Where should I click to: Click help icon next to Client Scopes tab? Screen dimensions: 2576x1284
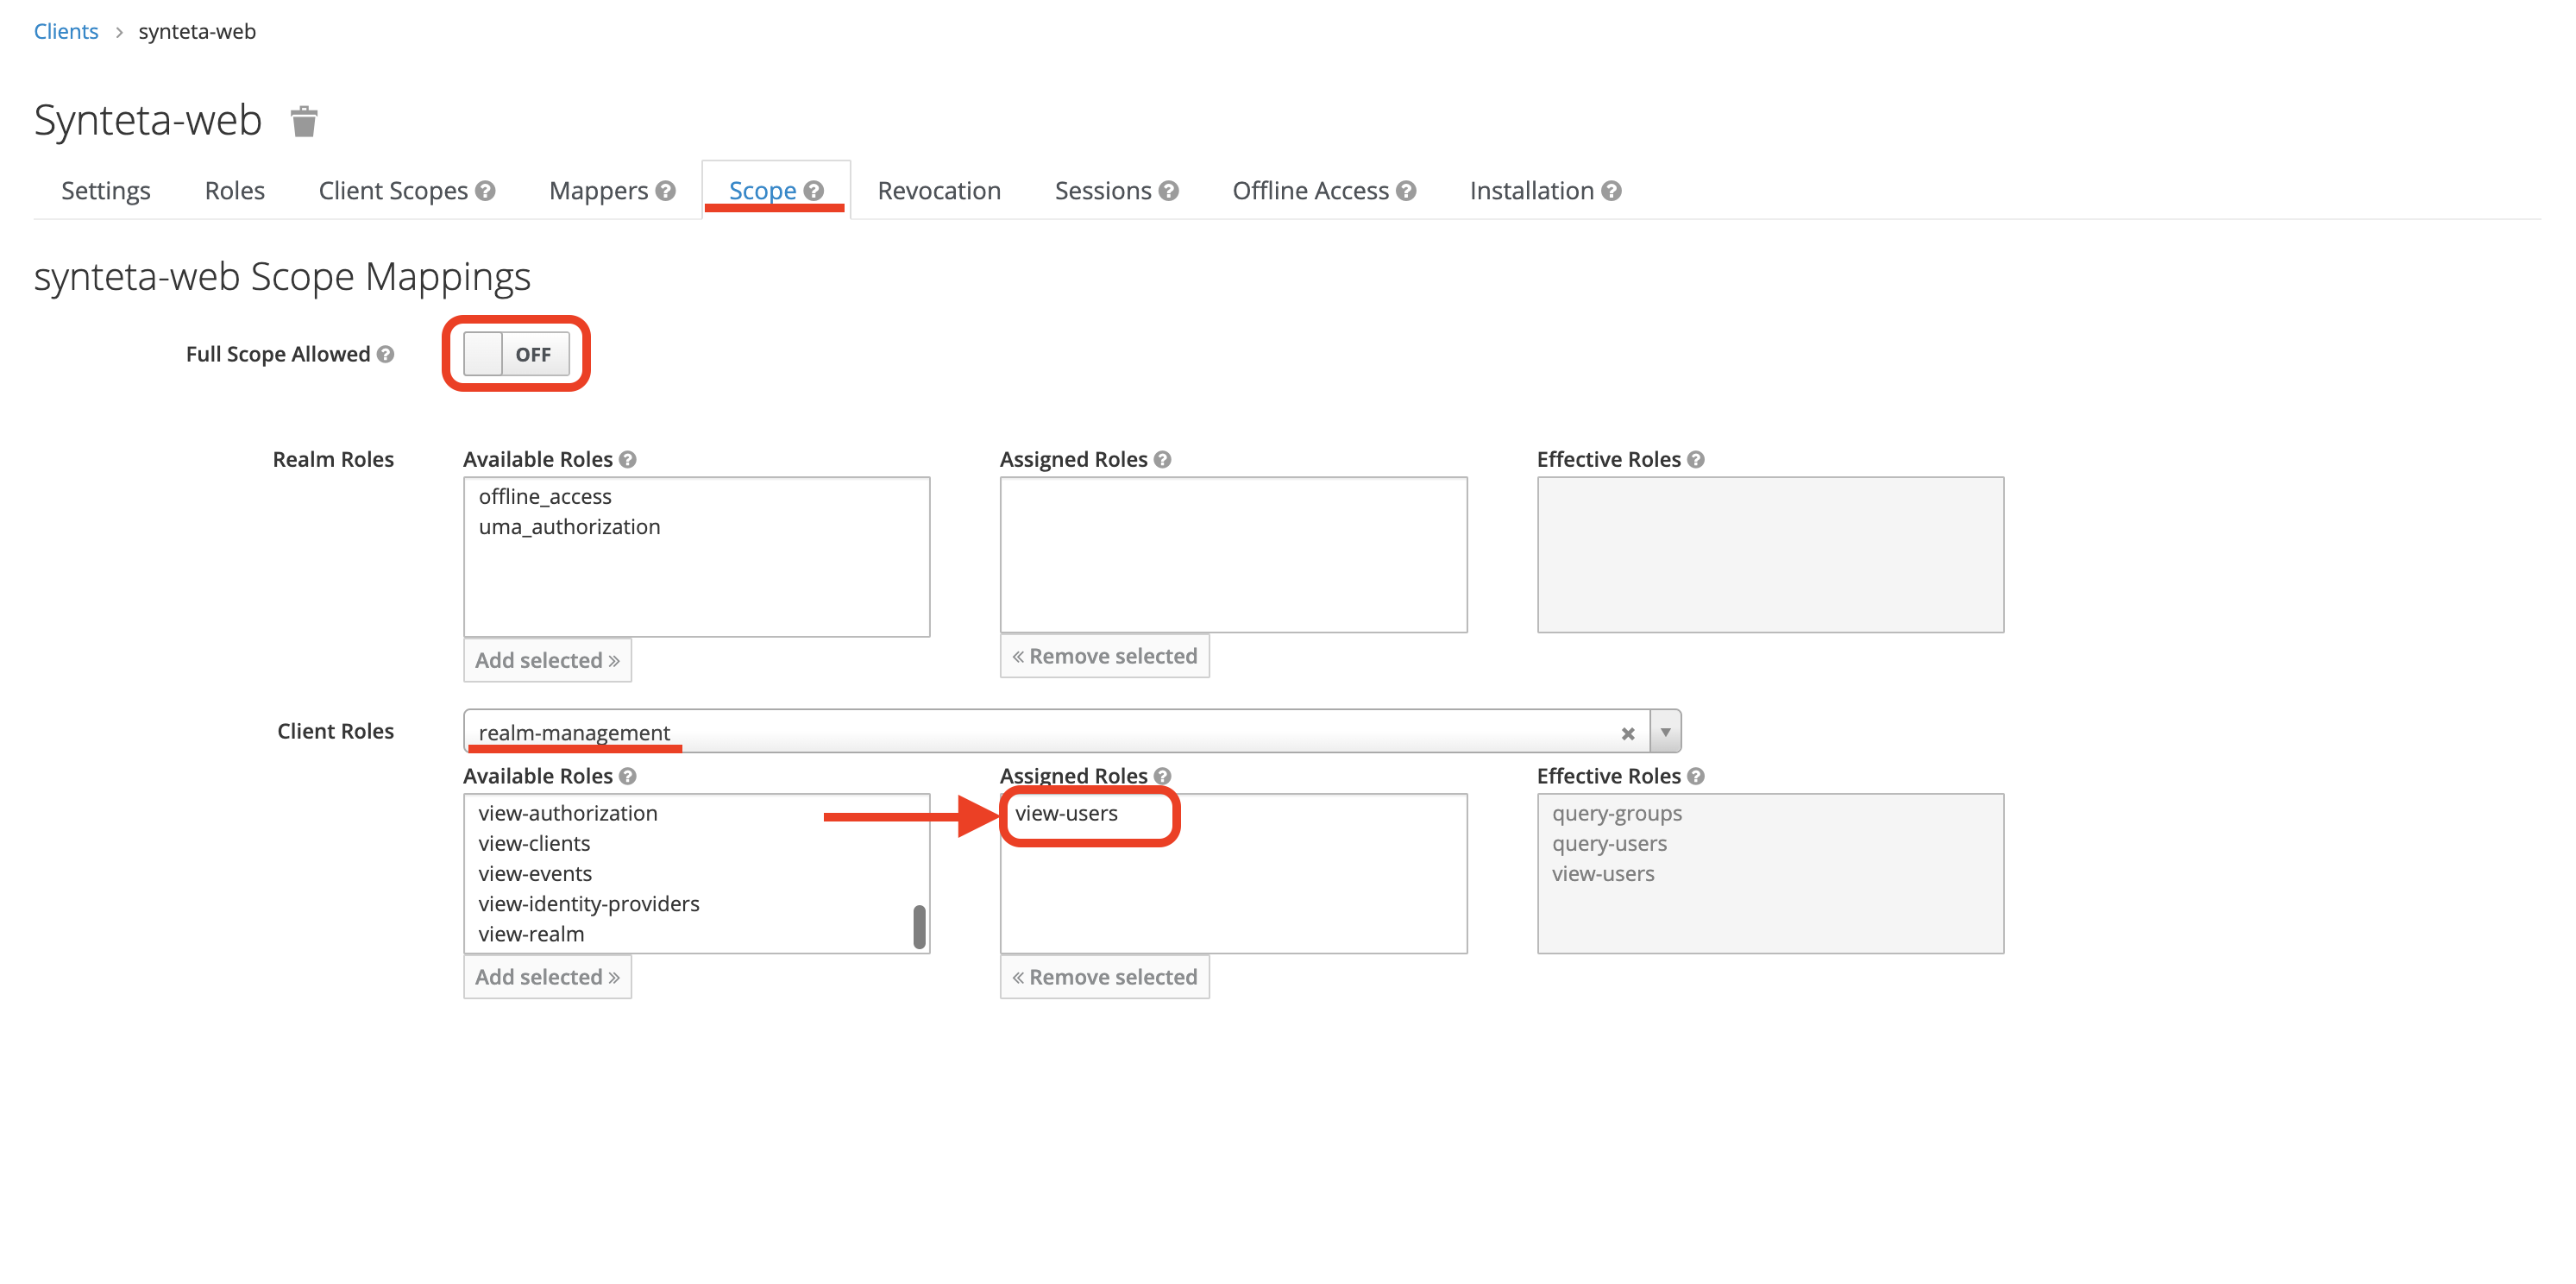[x=485, y=190]
